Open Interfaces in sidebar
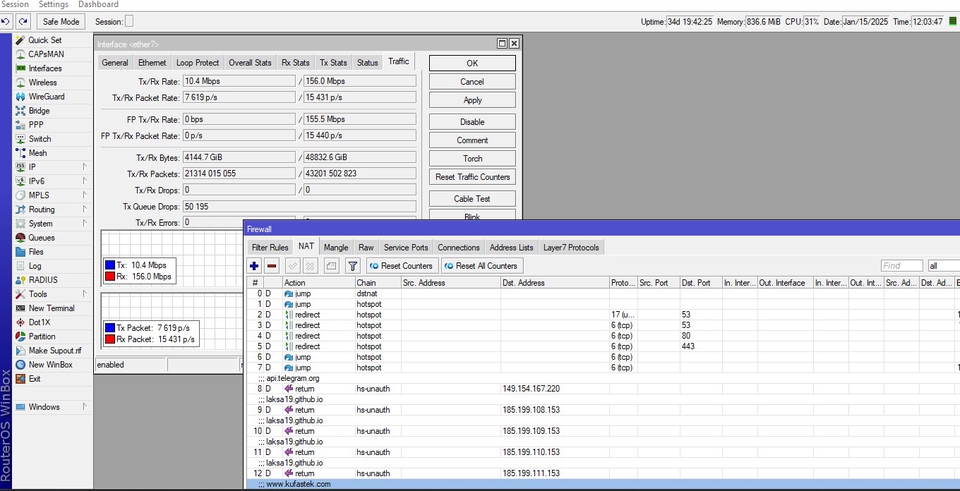 45,68
